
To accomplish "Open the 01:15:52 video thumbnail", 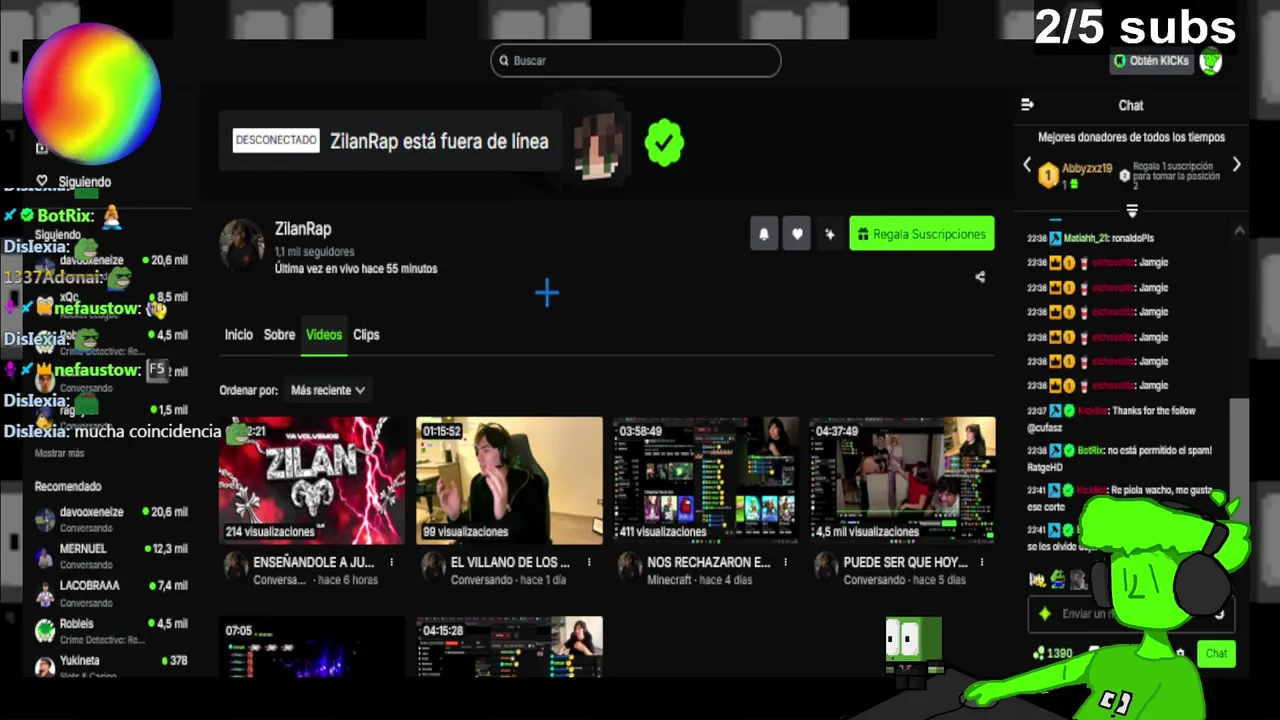I will tap(509, 480).
